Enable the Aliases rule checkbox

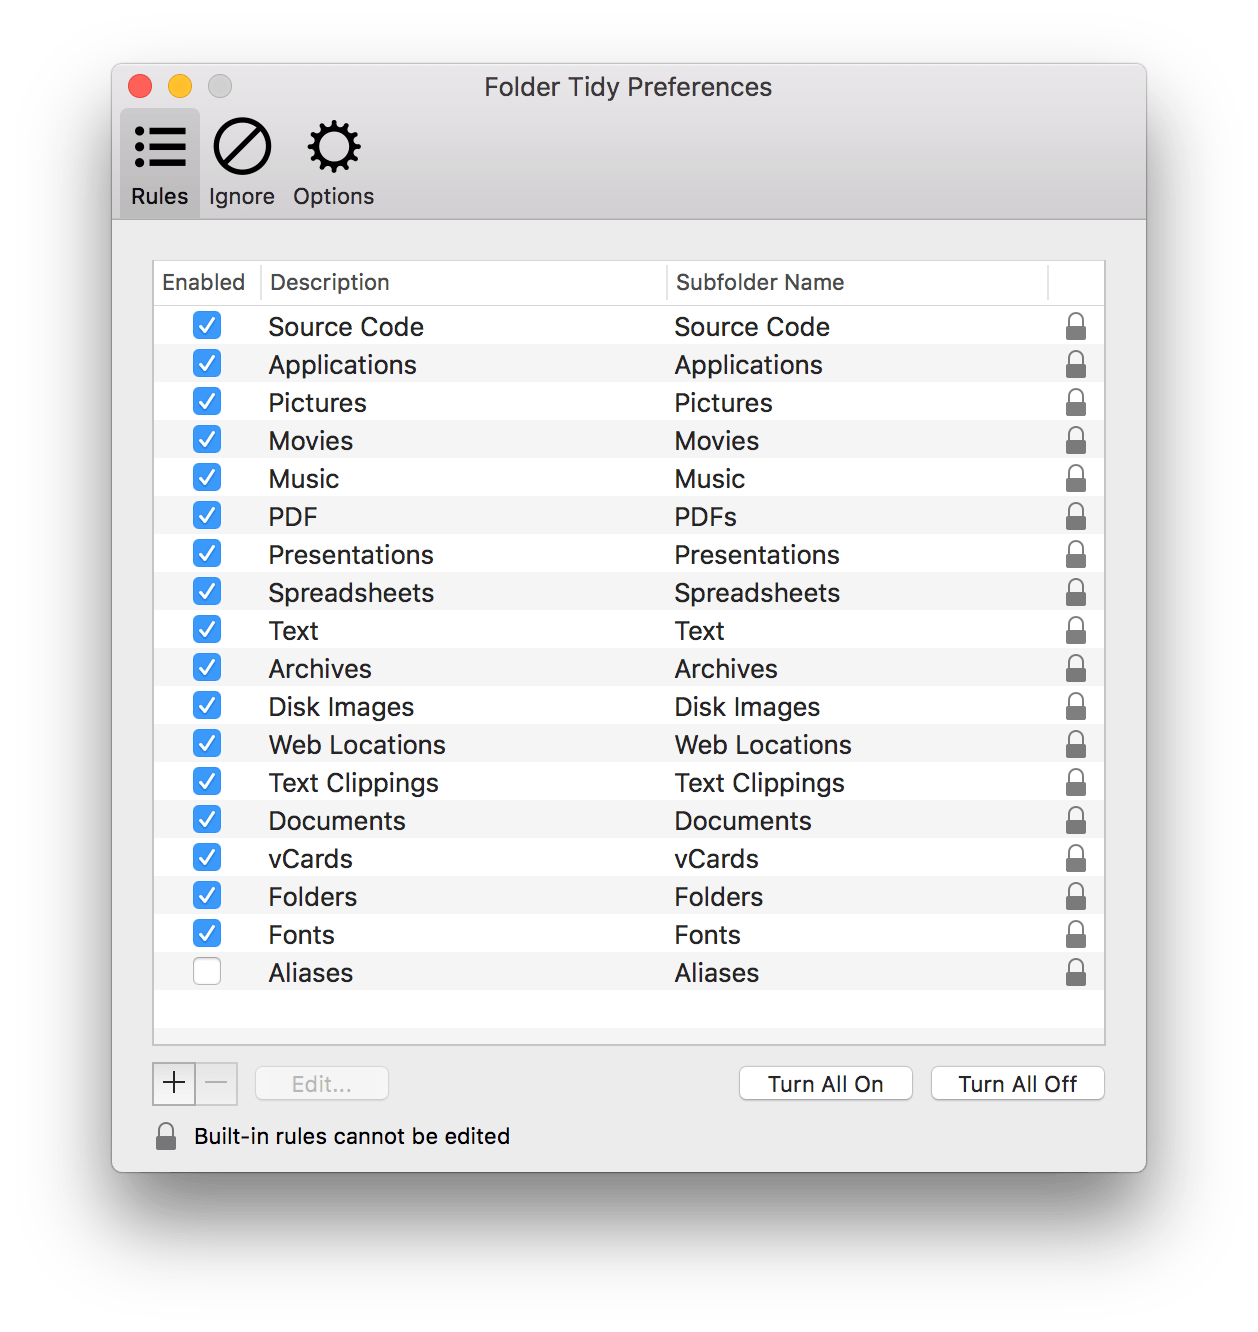pos(207,971)
